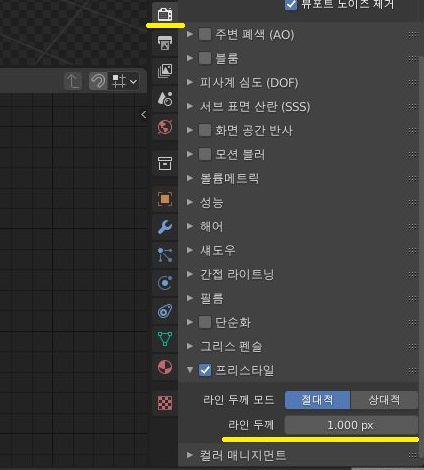Grab the 프리스타일 panel drag handle
The image size is (424, 470).
tap(413, 370)
